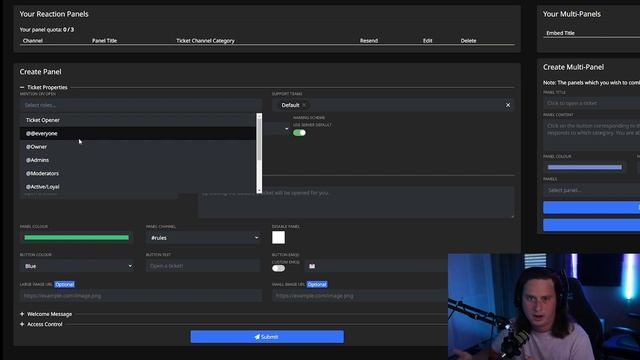The width and height of the screenshot is (640, 360).
Task: Click the Embed Title column header
Action: (x=560, y=33)
